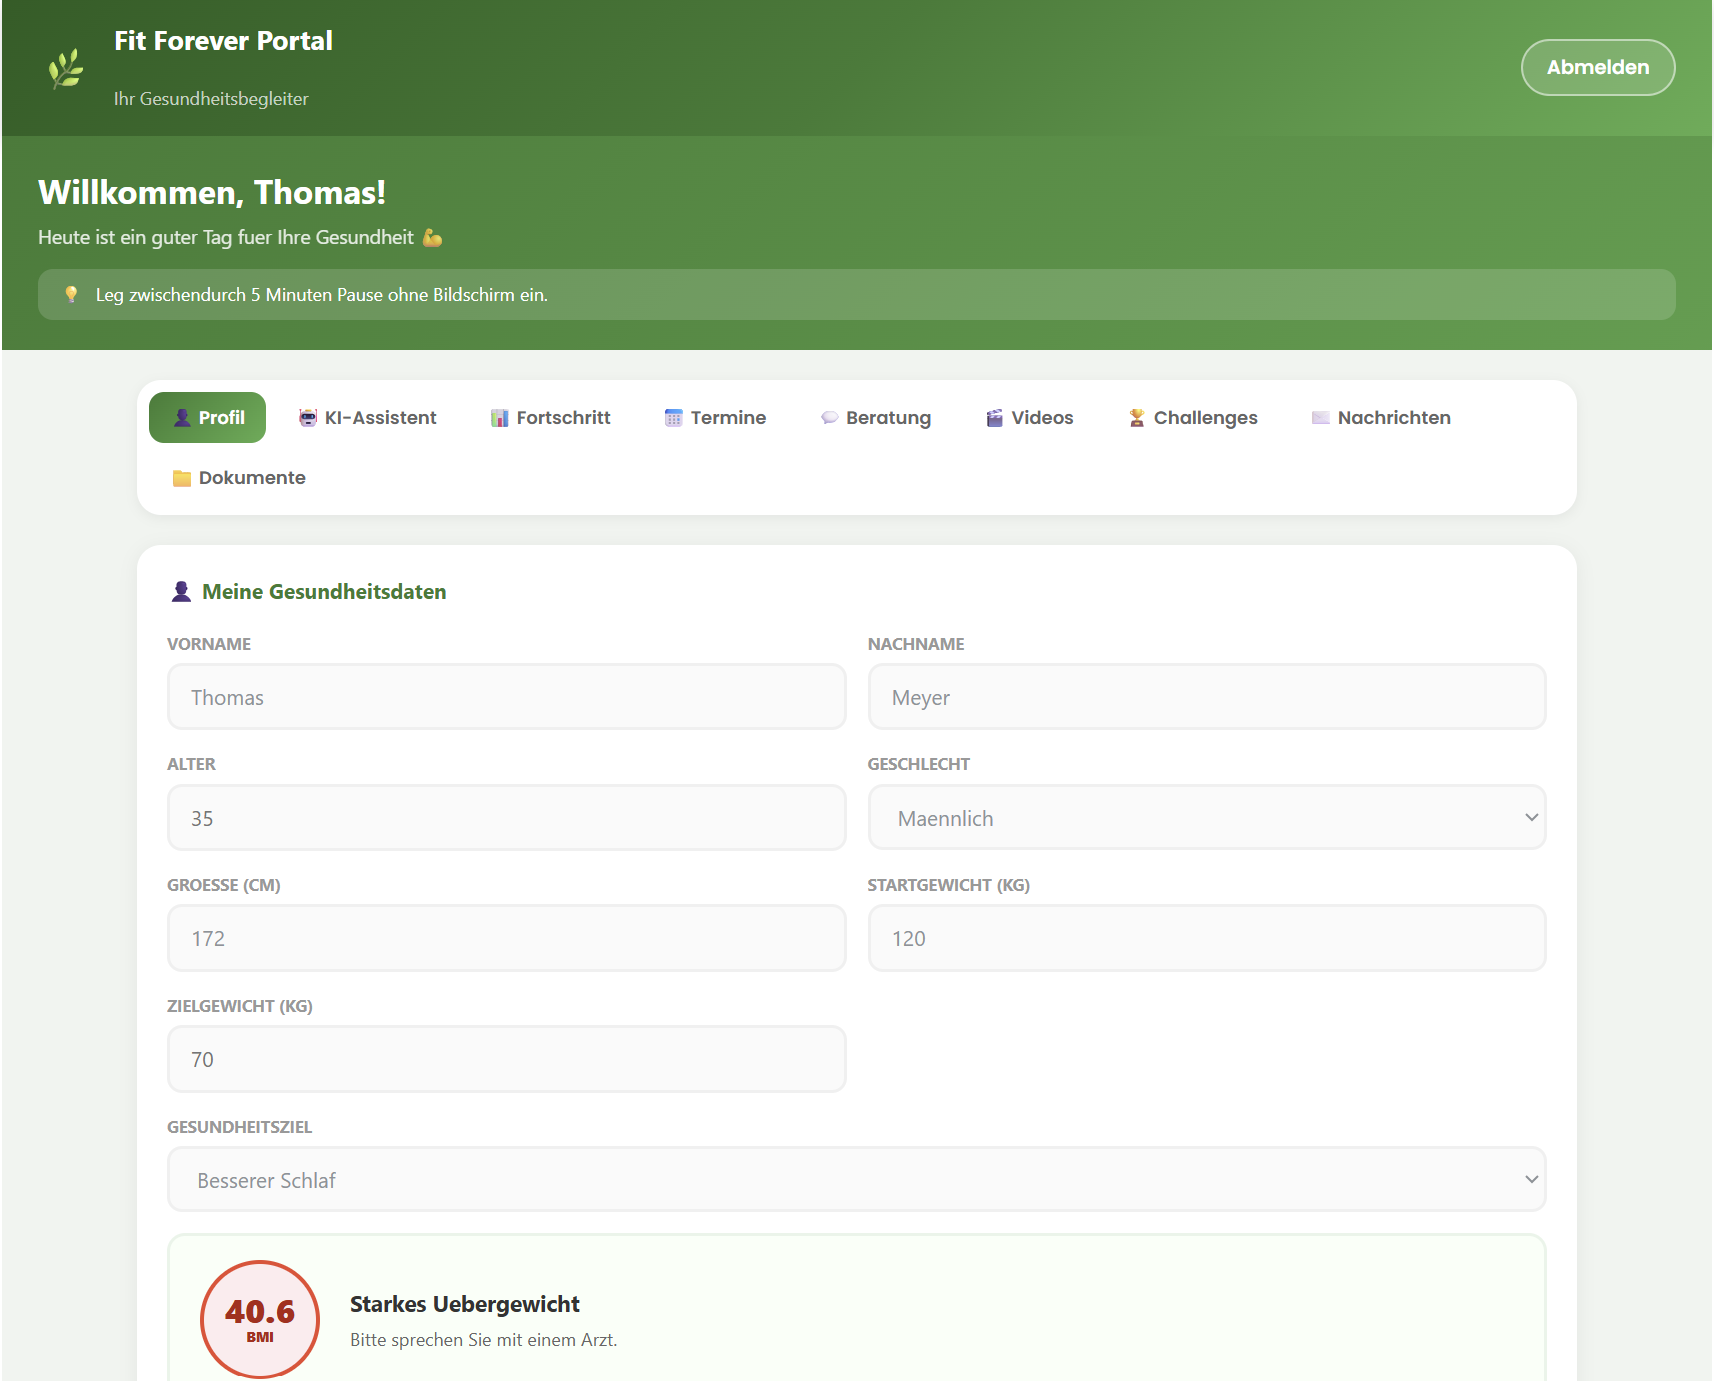This screenshot has height=1381, width=1714.
Task: Expand the Gesundheitsziel dropdown
Action: pos(857,1180)
